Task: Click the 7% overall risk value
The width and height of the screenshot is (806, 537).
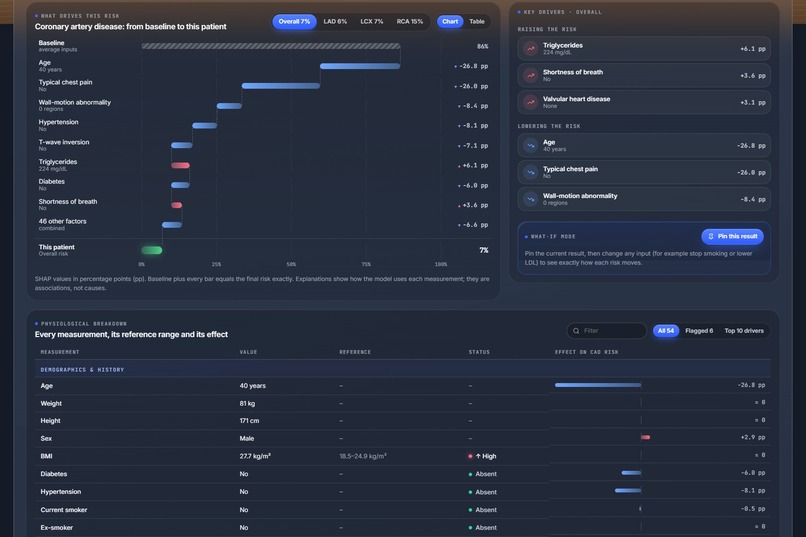Action: (x=484, y=250)
